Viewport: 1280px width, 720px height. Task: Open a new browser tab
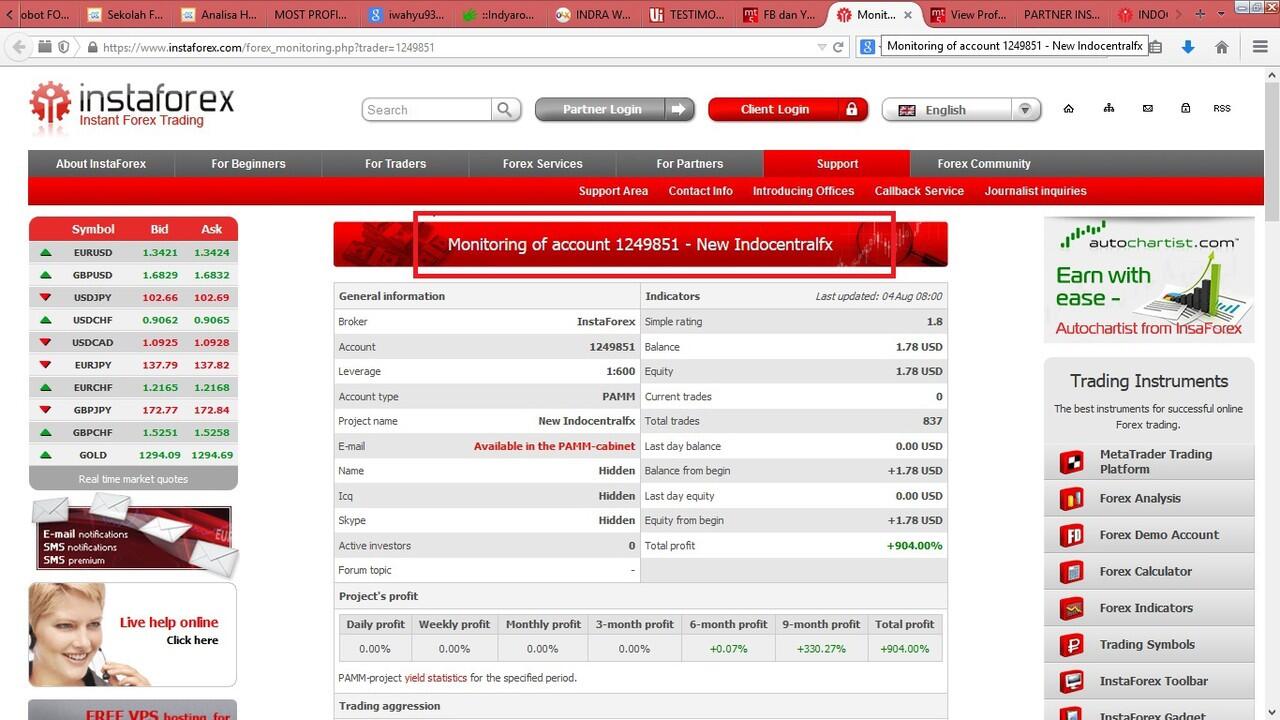(x=1200, y=15)
